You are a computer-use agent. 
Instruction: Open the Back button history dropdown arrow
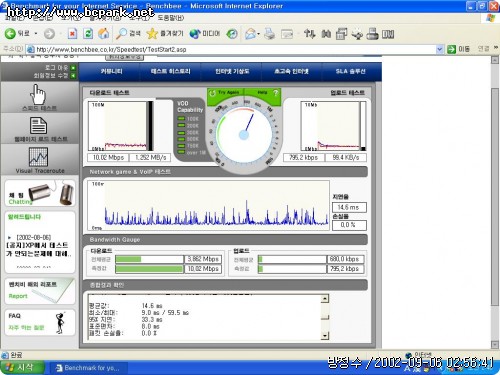pyautogui.click(x=36, y=34)
